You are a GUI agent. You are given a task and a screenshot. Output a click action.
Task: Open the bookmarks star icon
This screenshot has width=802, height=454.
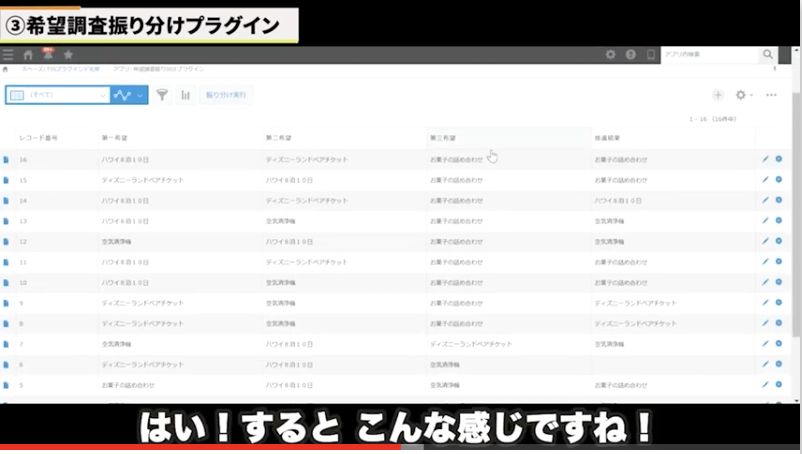tap(68, 55)
